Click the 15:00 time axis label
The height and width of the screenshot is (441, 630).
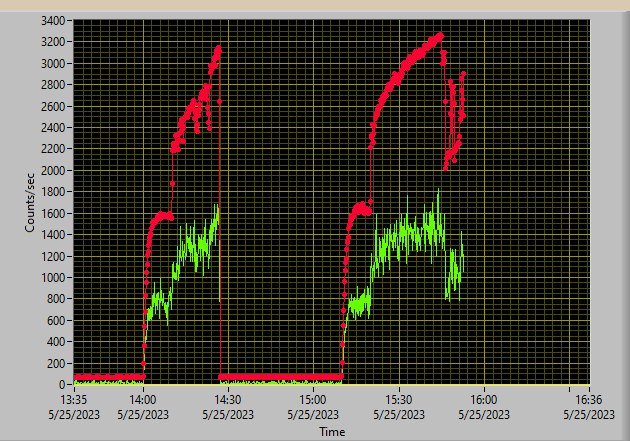(x=313, y=400)
